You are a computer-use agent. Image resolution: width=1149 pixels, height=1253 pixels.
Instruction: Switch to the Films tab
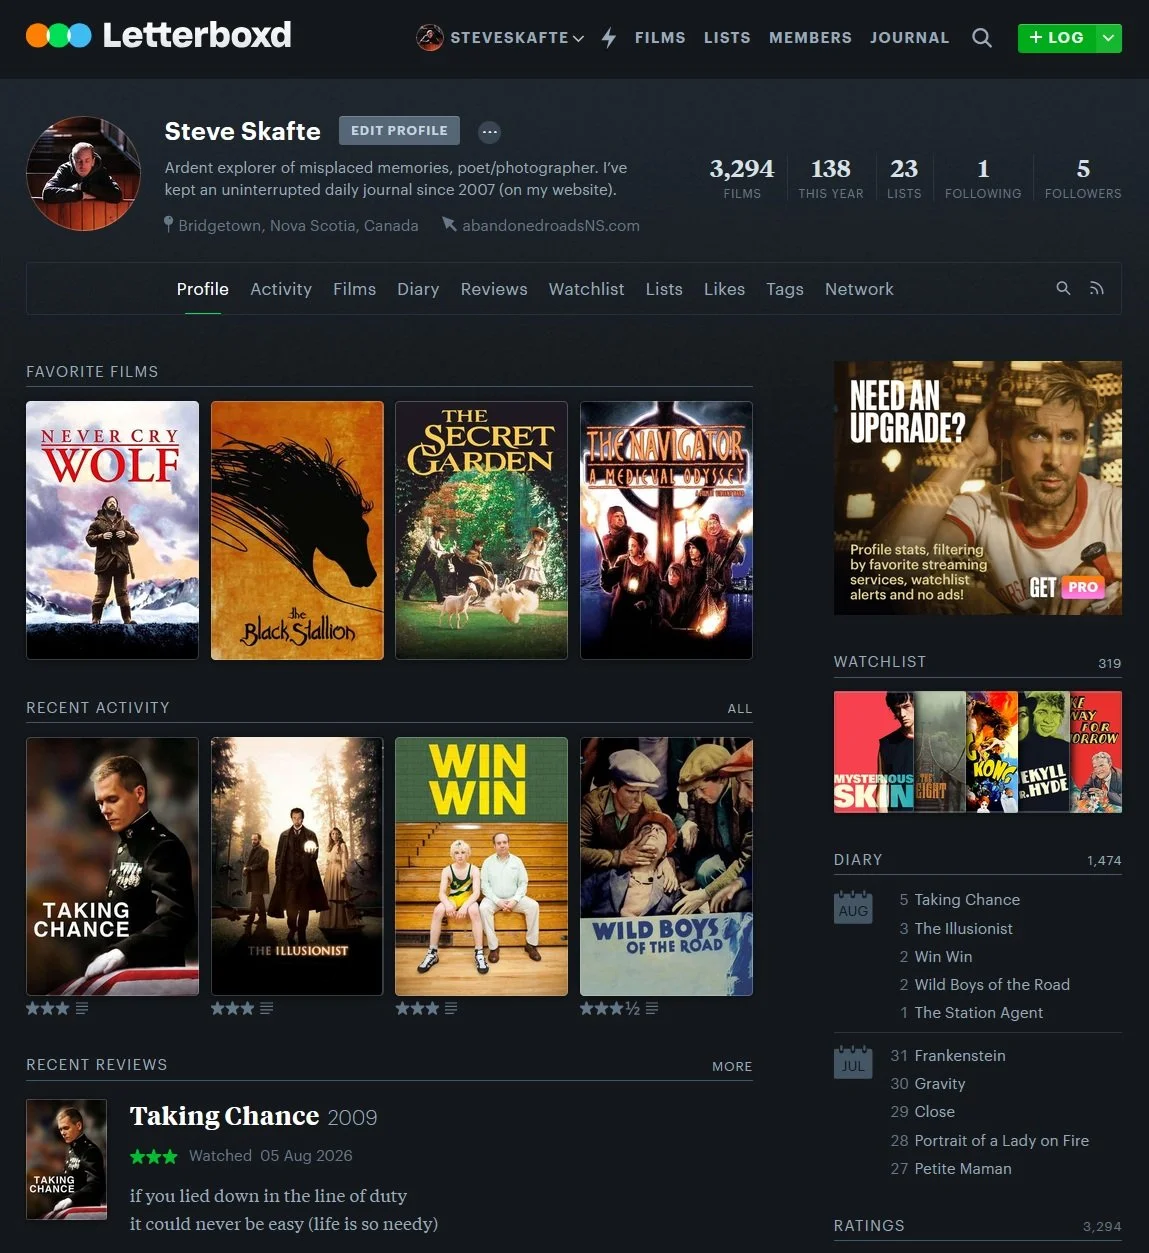354,289
